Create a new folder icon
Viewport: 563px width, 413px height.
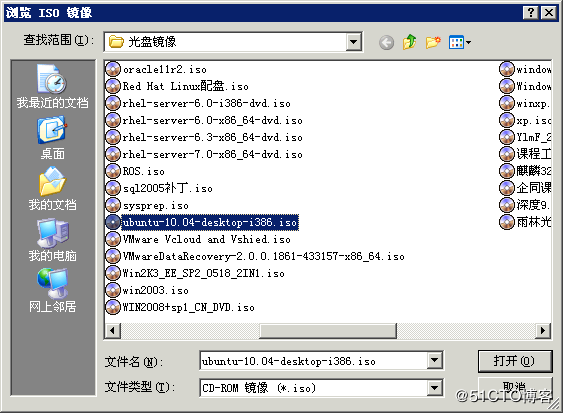(433, 42)
